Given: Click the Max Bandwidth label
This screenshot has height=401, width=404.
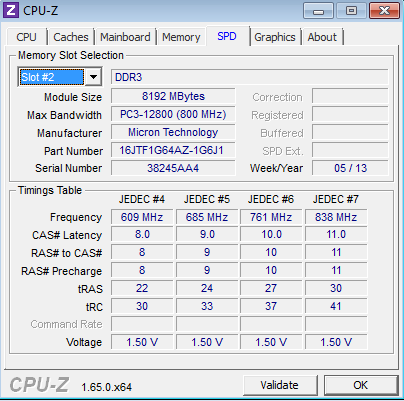Looking at the screenshot, I should coord(64,115).
